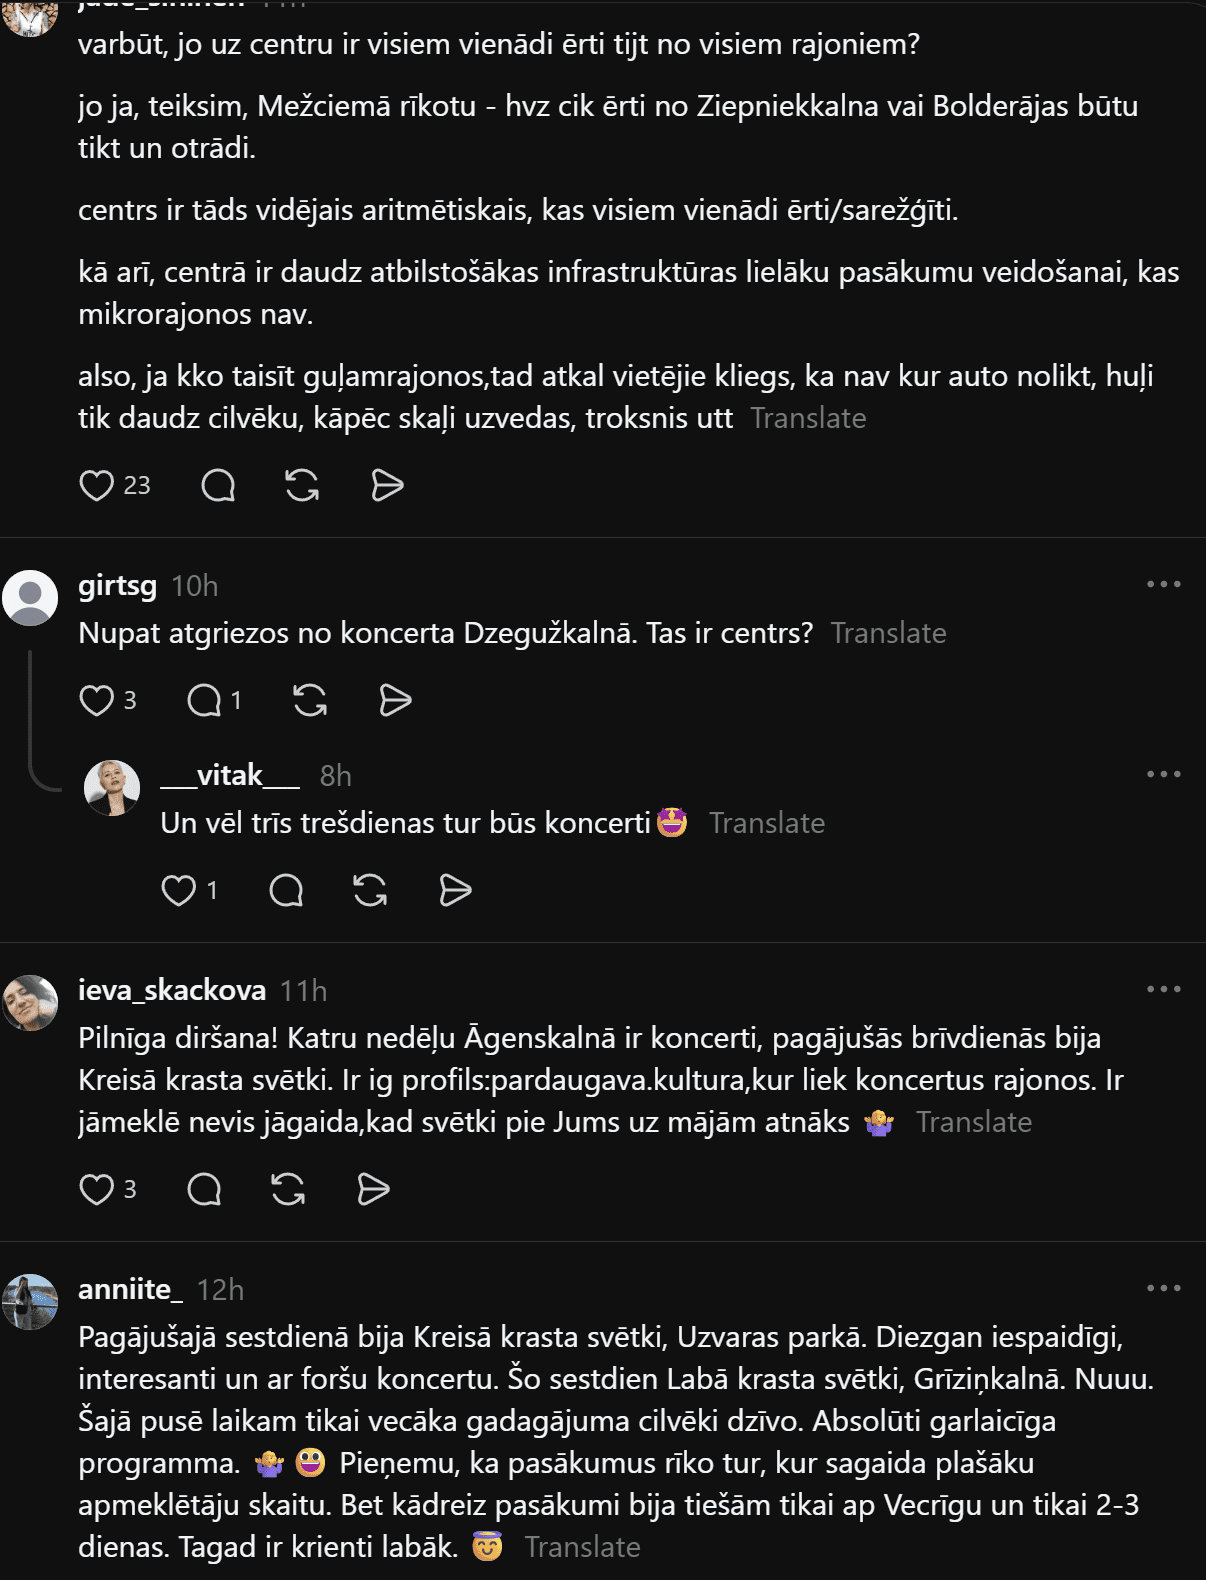View __vitak__'s profile picture
The height and width of the screenshot is (1580, 1206).
[x=112, y=788]
